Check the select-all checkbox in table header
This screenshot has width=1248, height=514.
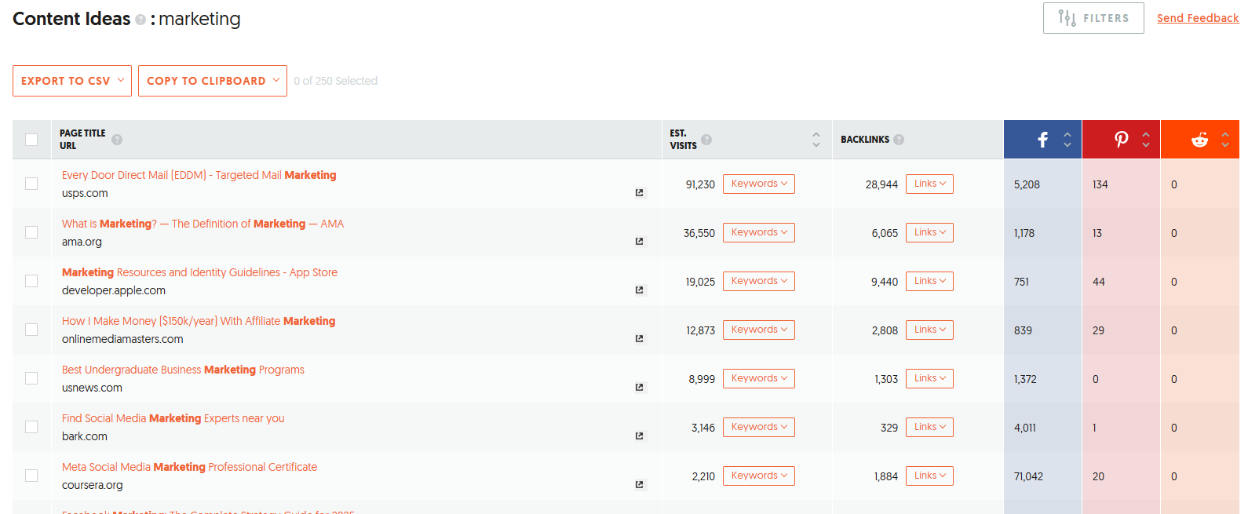point(31,140)
